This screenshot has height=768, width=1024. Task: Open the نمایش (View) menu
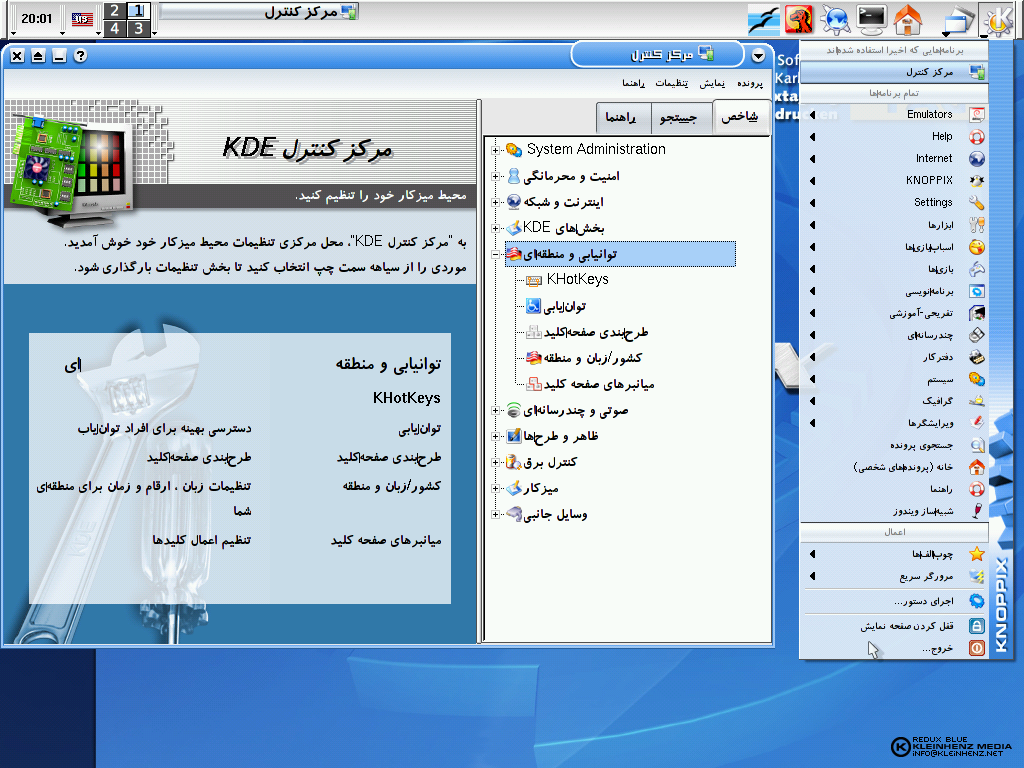(712, 84)
